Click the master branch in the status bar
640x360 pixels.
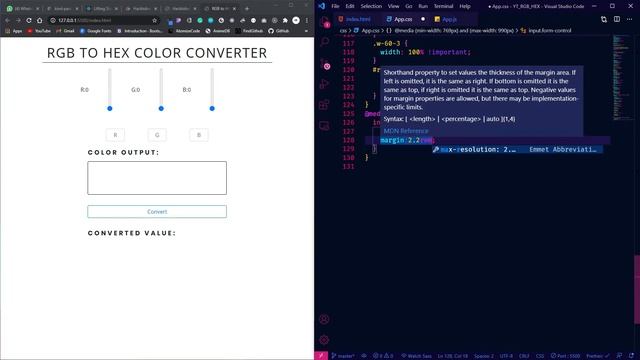coord(343,356)
